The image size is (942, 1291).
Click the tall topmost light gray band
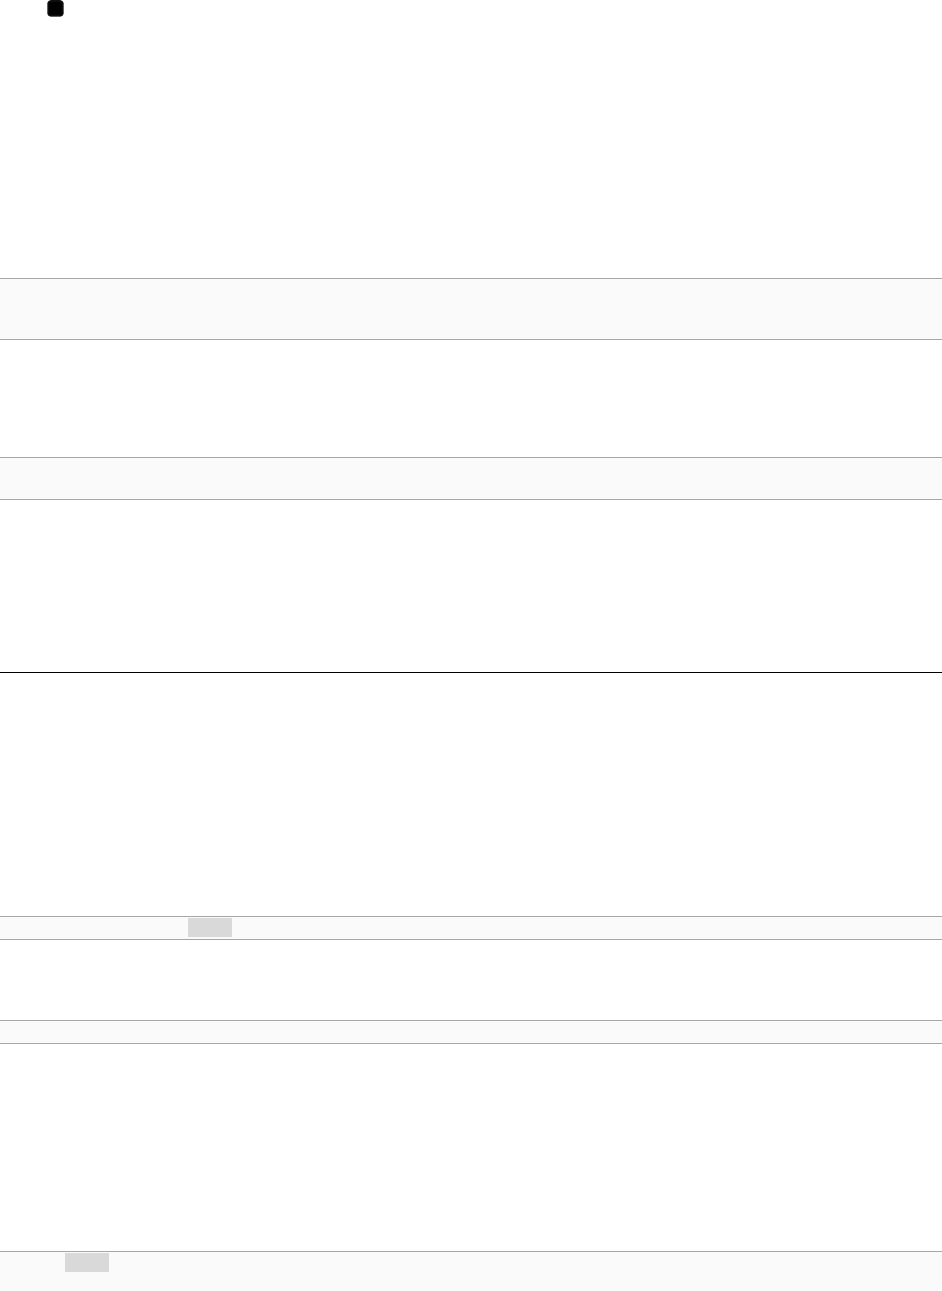pos(471,309)
